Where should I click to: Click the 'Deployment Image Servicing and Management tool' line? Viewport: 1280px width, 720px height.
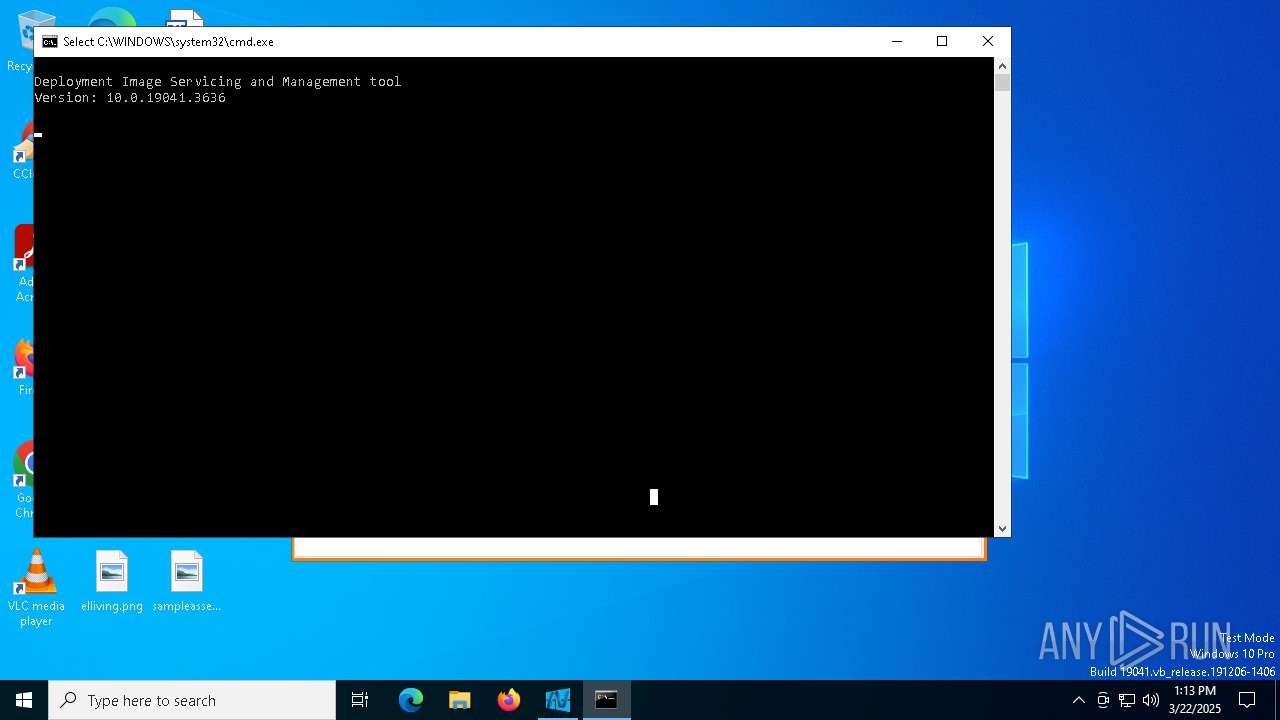[218, 82]
